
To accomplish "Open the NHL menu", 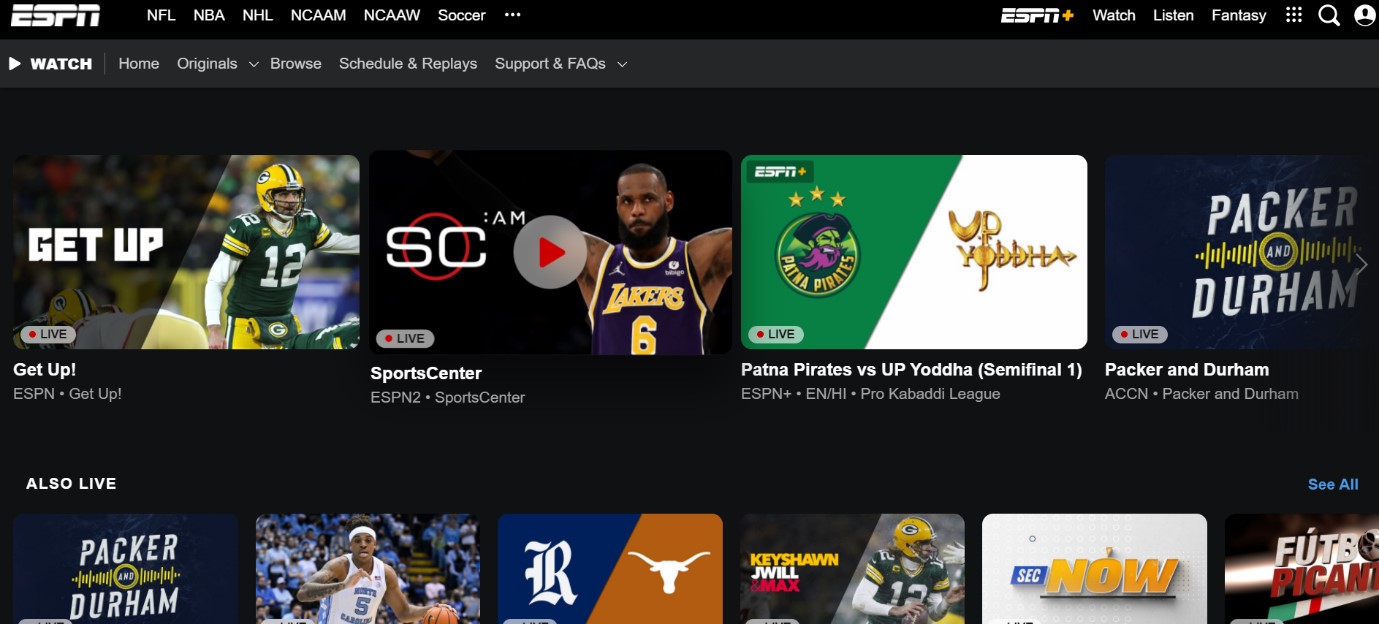I will click(258, 15).
